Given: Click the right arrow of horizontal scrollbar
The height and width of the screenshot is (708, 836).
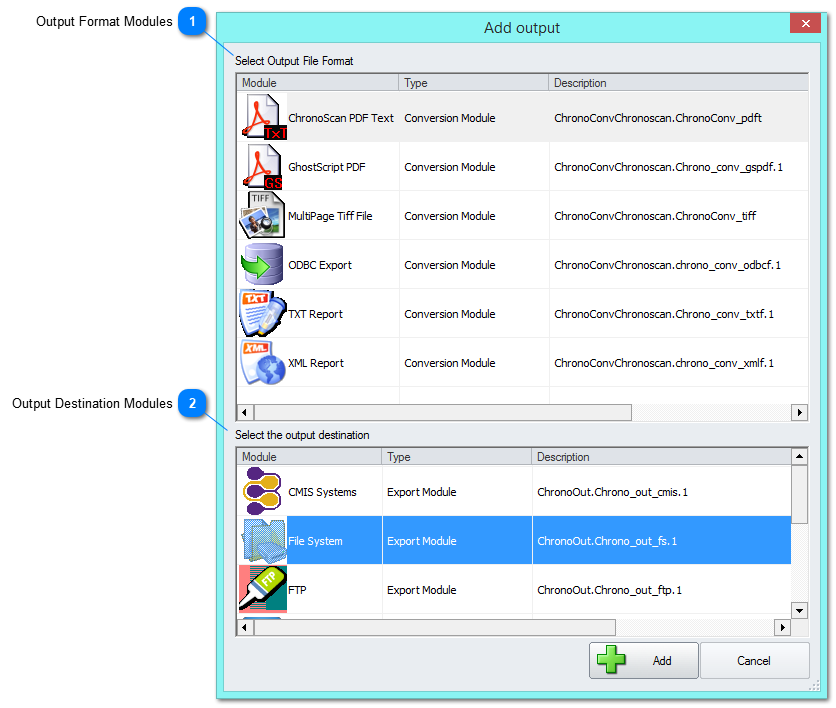Looking at the screenshot, I should click(799, 412).
